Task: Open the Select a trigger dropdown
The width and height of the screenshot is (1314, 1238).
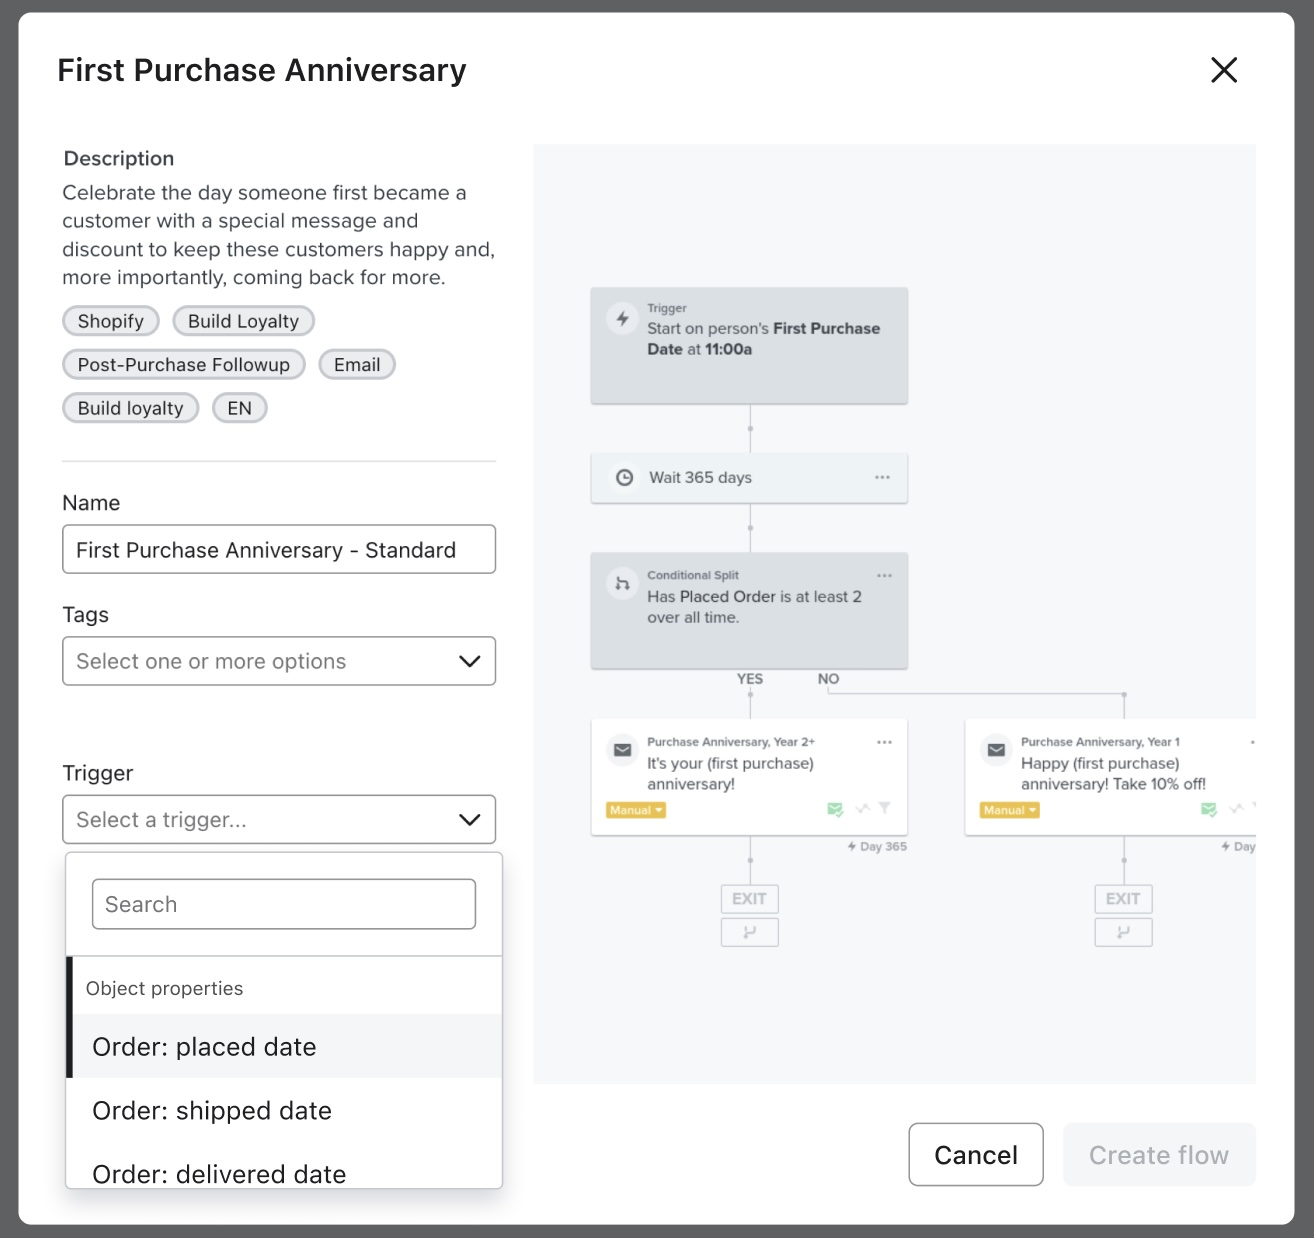Action: 279,820
